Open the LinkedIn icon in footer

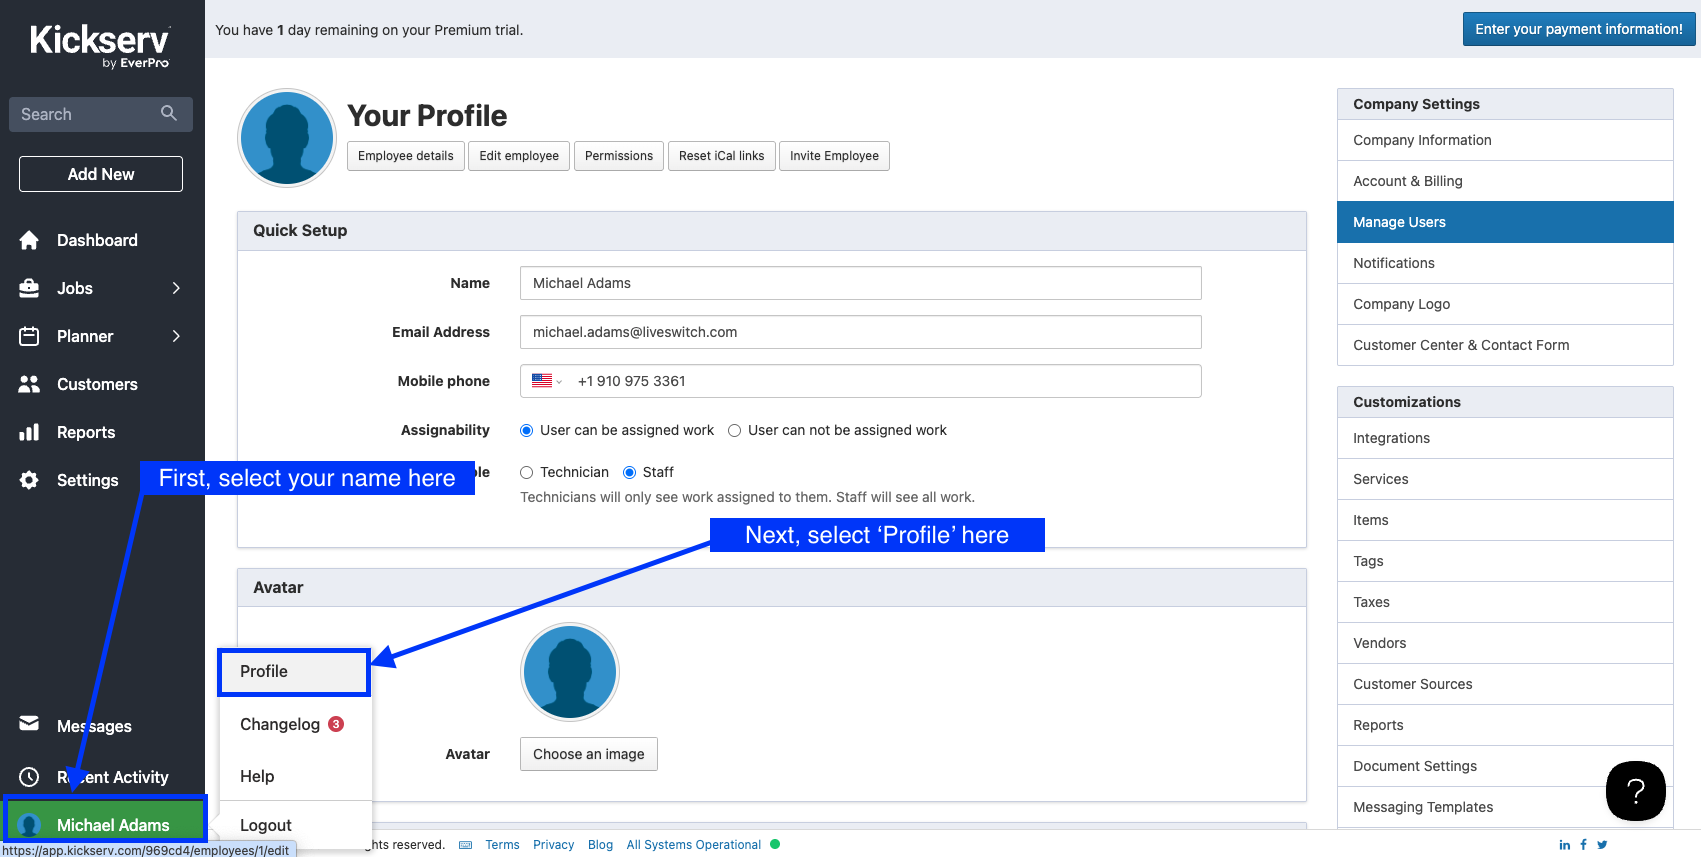coord(1565,845)
